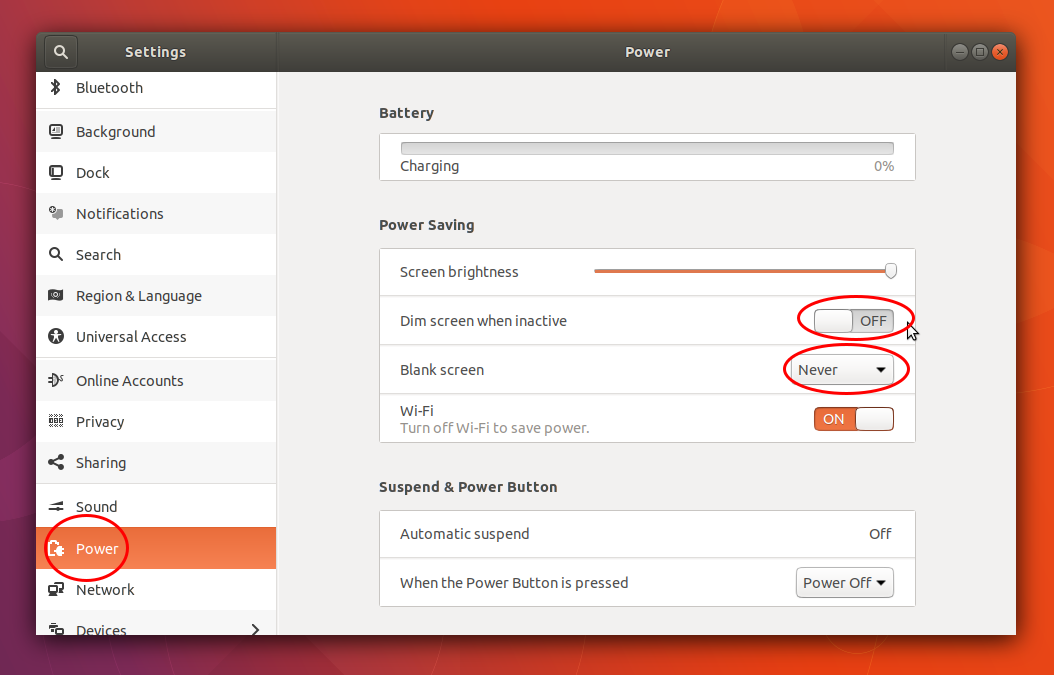The height and width of the screenshot is (675, 1054).
Task: Click the Sharing icon in sidebar
Action: click(x=56, y=462)
